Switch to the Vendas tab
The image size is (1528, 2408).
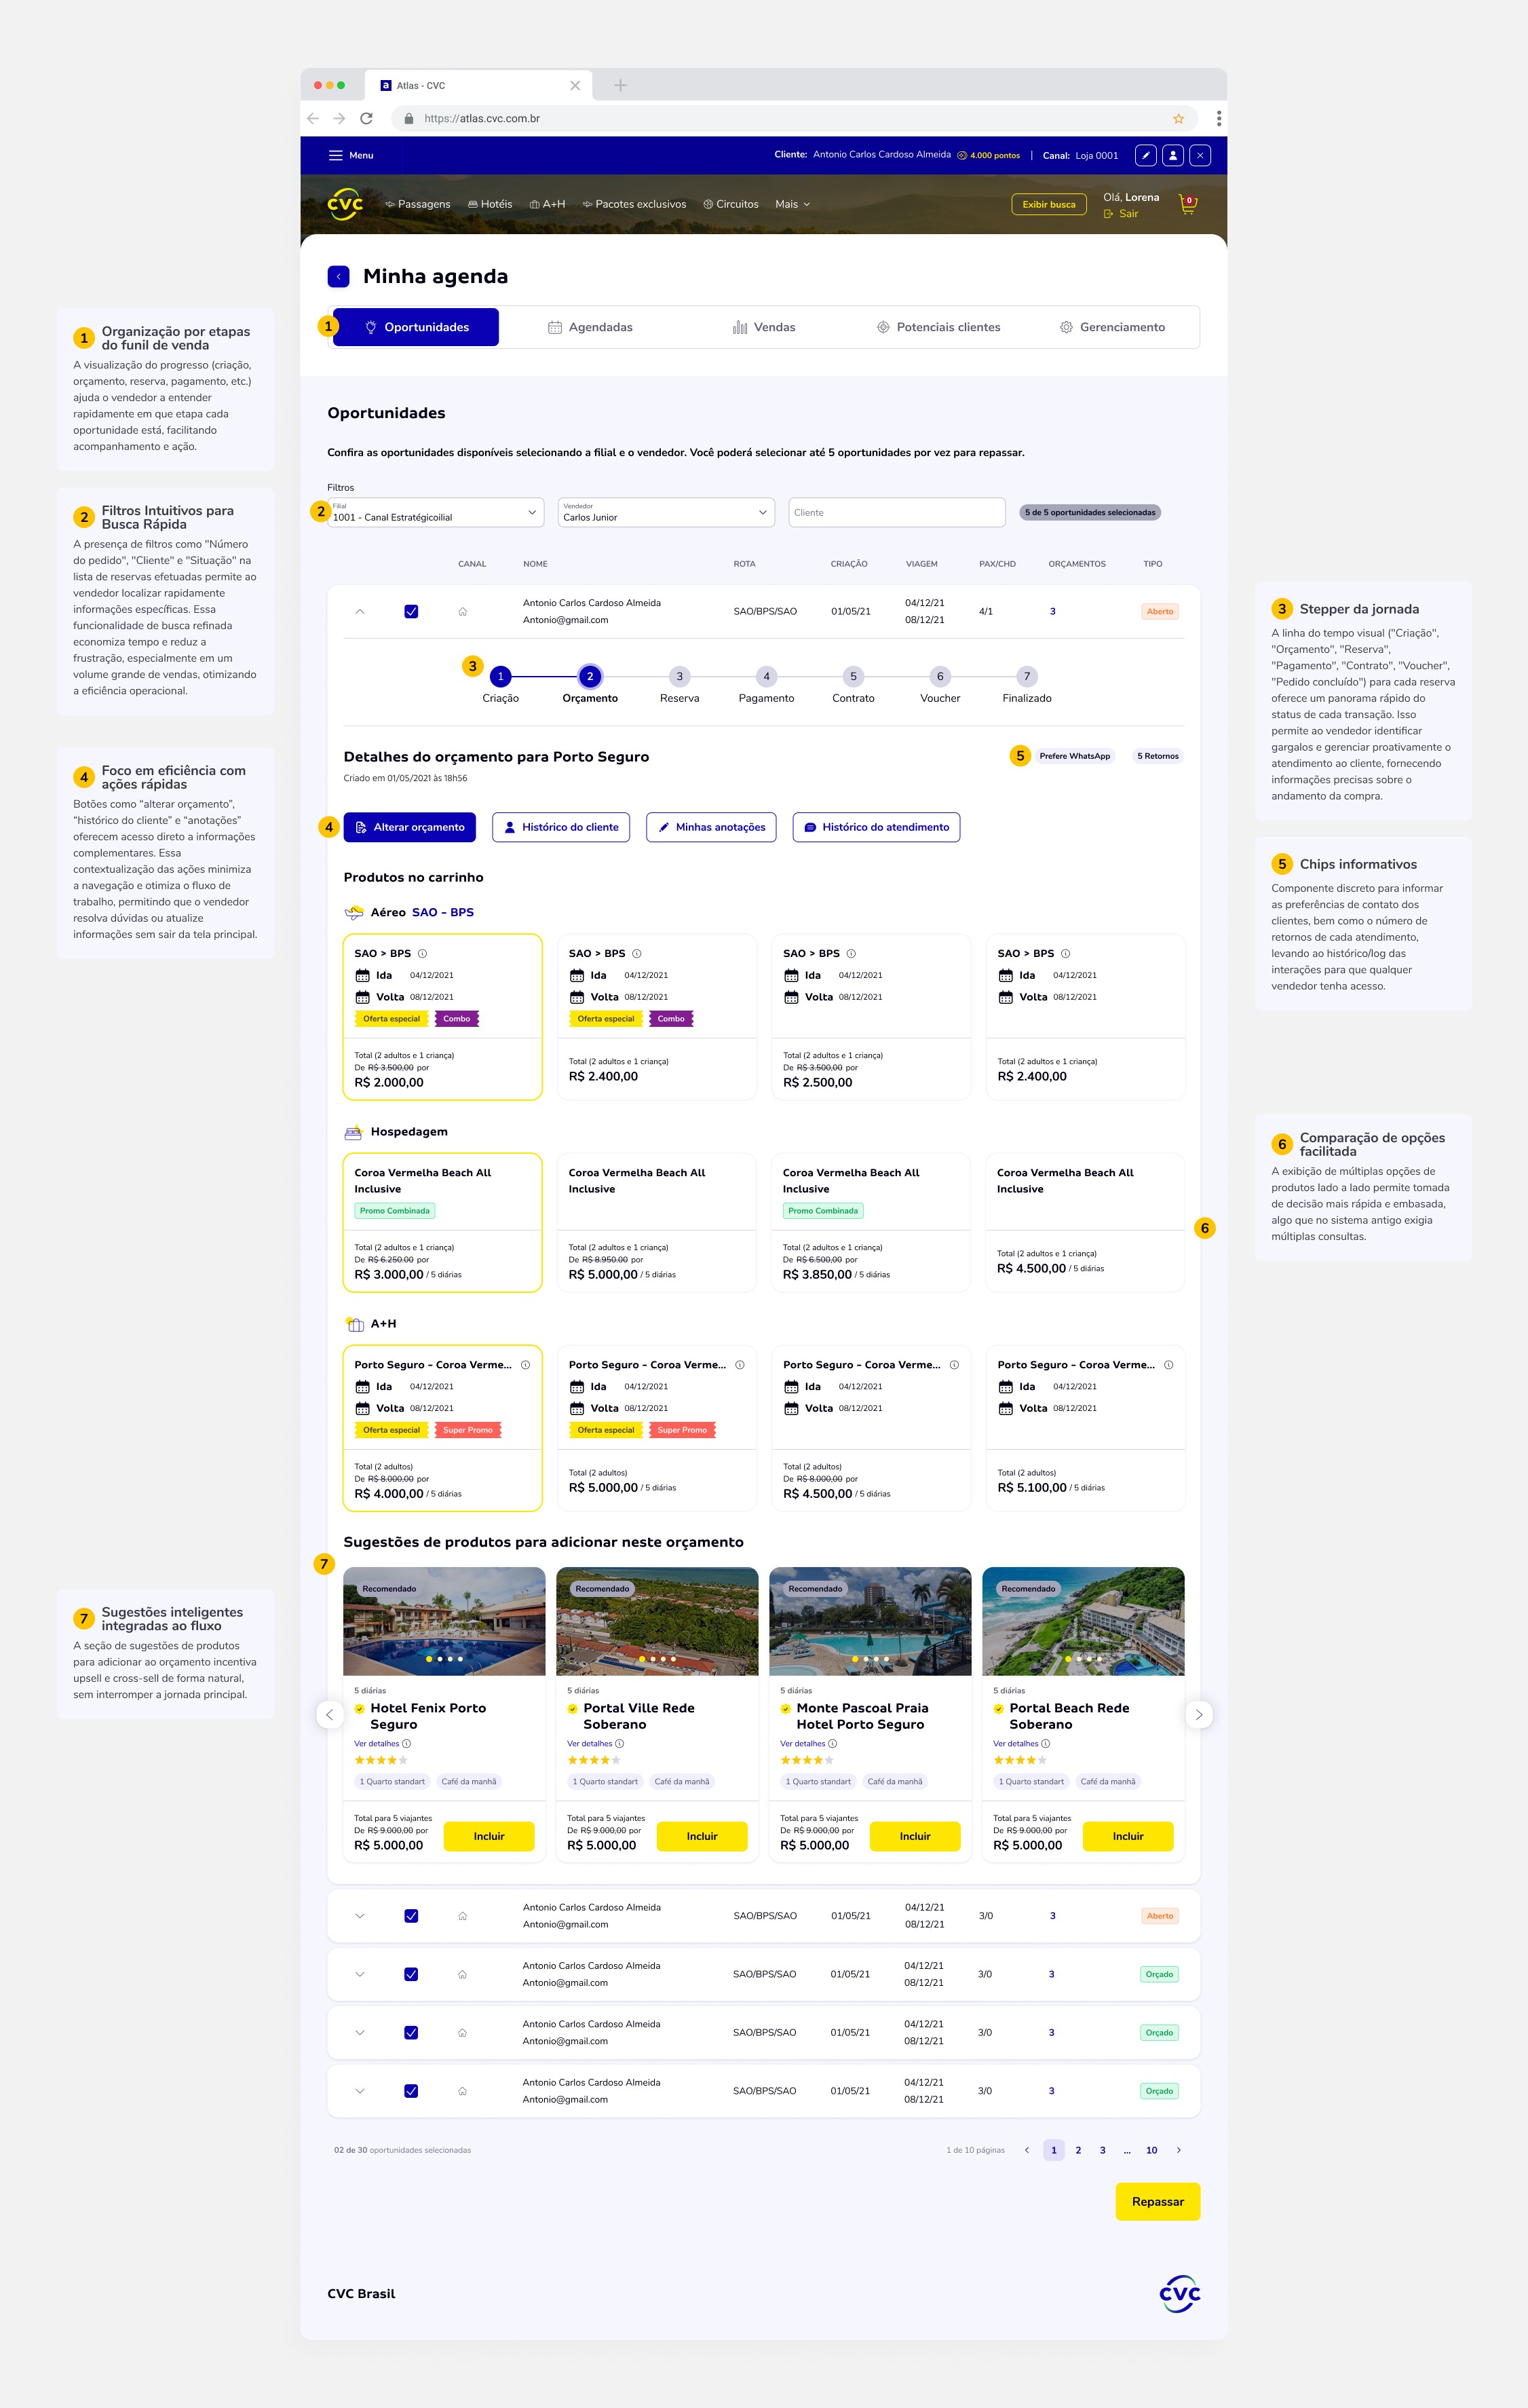click(x=764, y=327)
